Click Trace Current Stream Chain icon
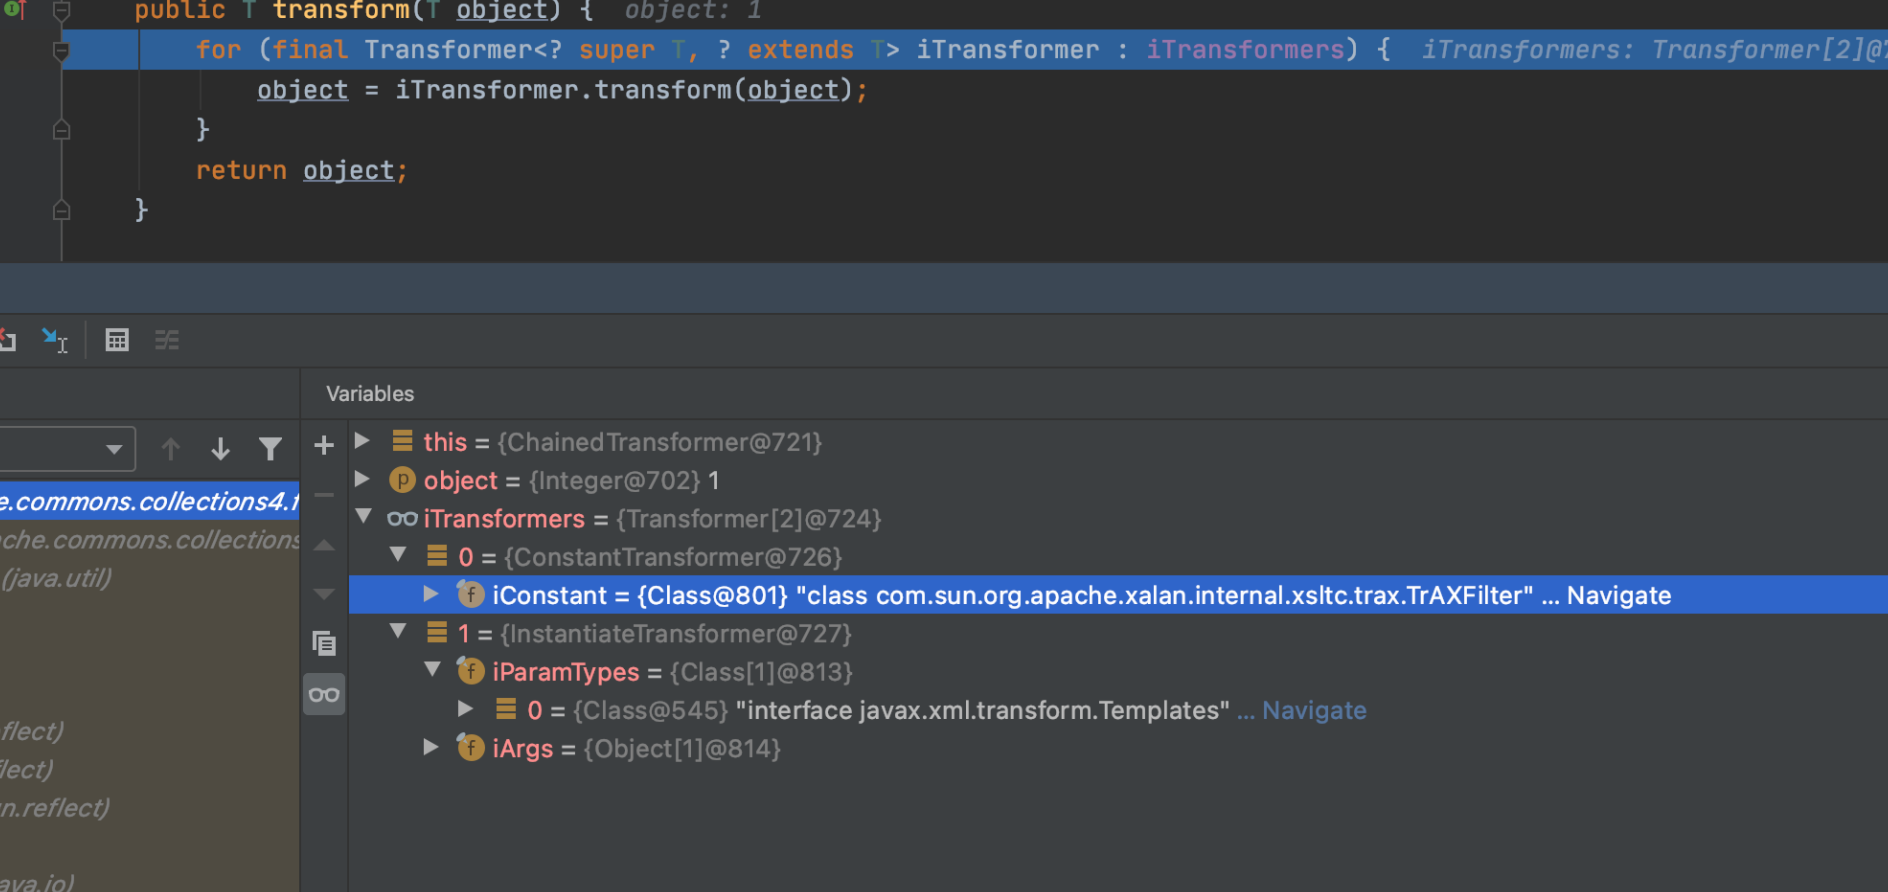Screen dimensions: 1888x892 tap(167, 341)
